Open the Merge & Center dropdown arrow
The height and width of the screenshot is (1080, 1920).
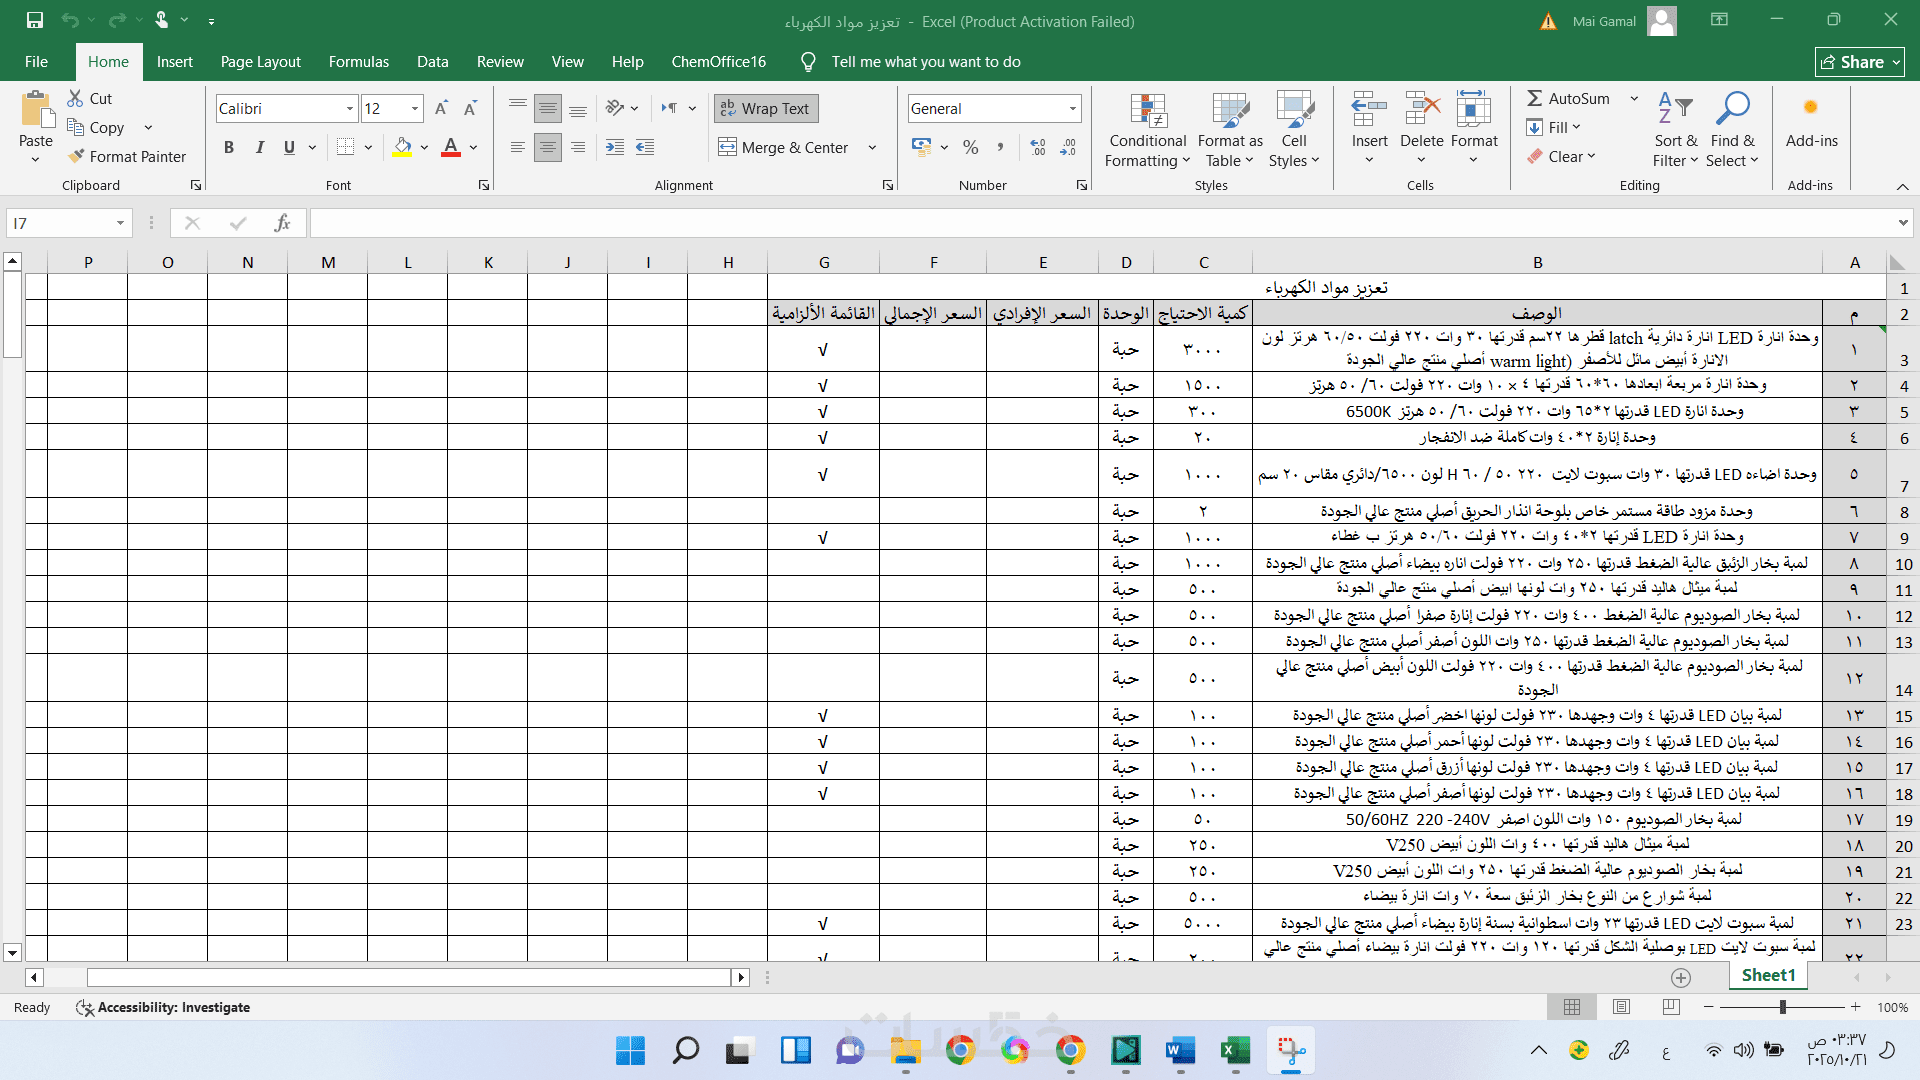point(872,147)
